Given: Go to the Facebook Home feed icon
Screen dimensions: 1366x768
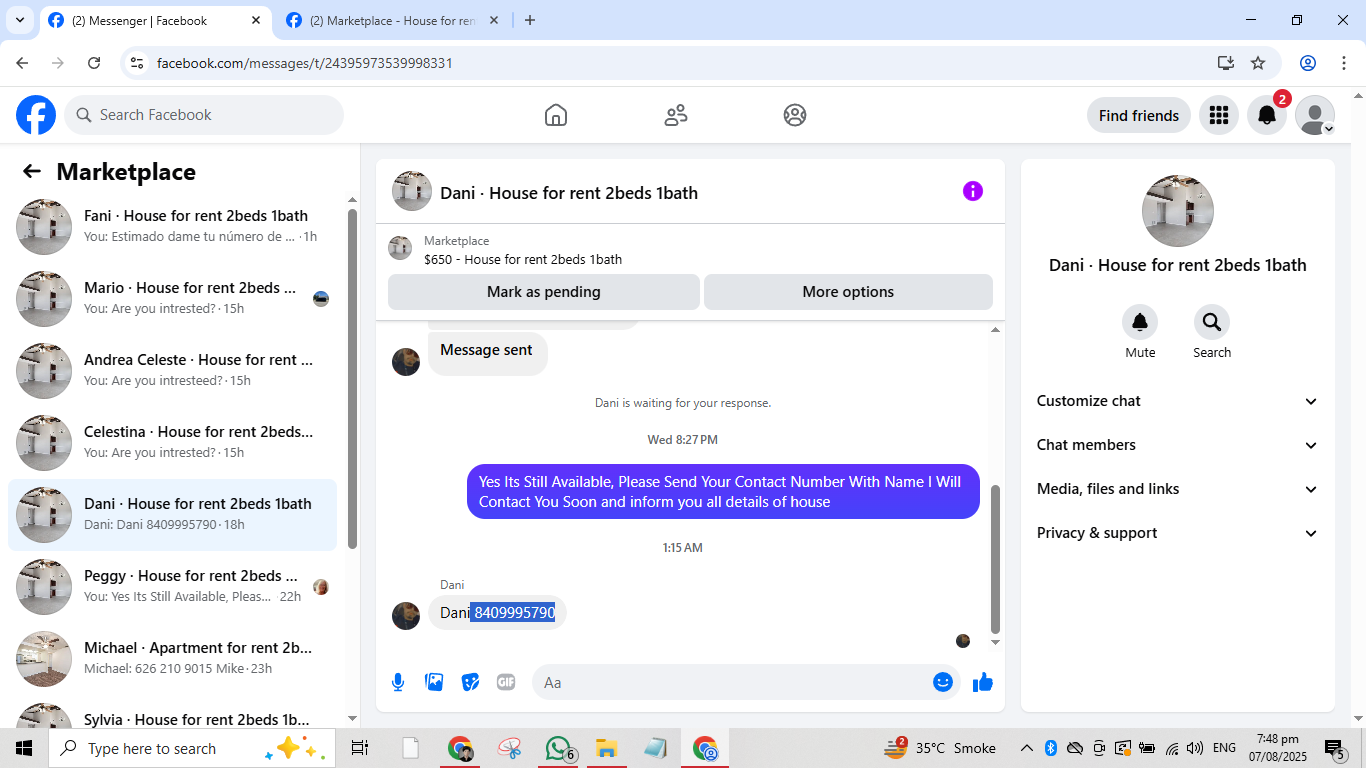Looking at the screenshot, I should click(x=556, y=115).
